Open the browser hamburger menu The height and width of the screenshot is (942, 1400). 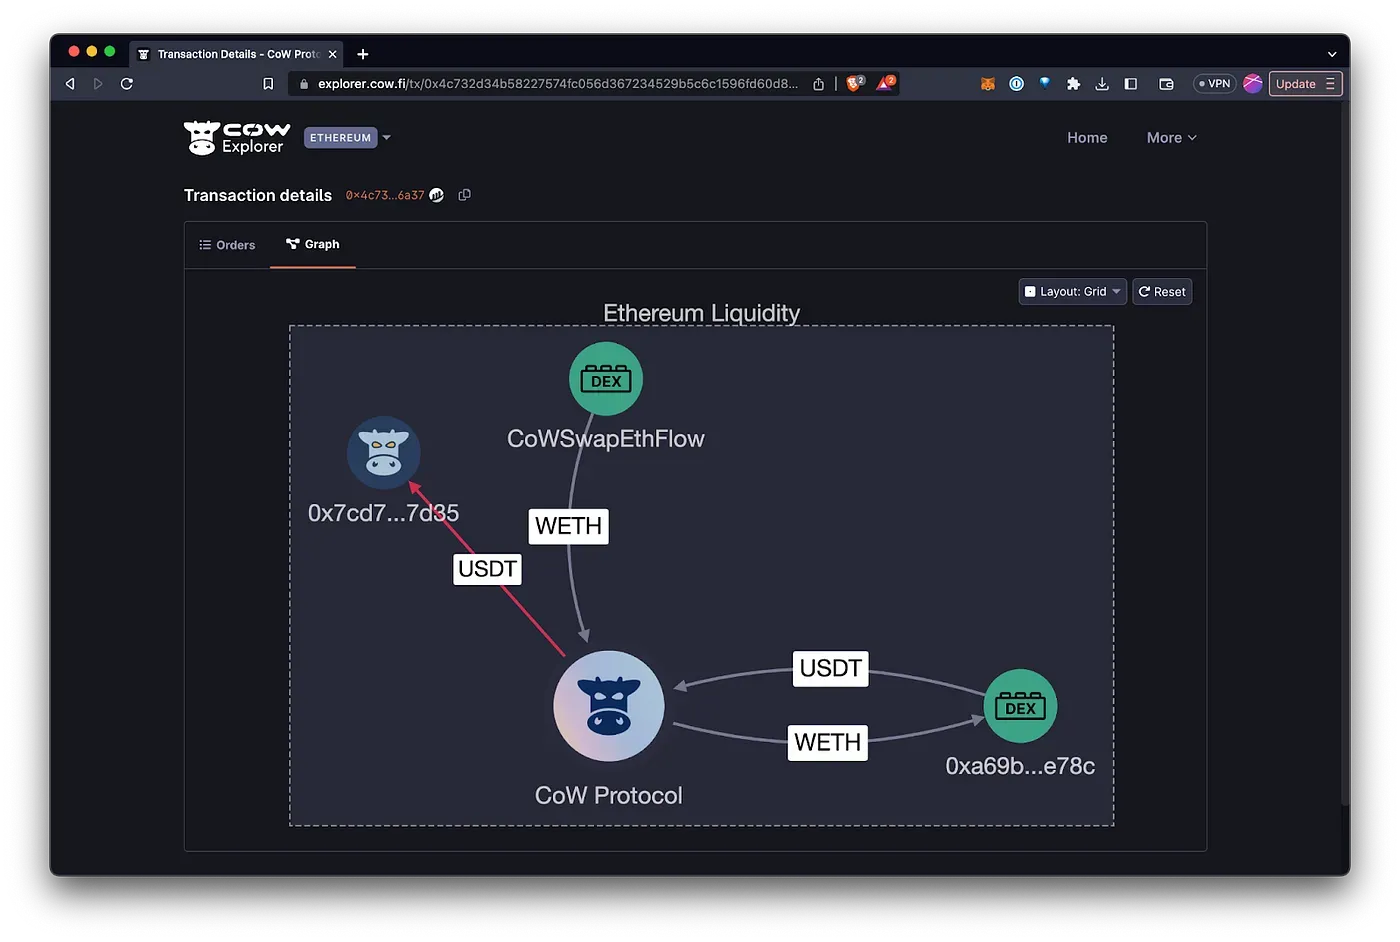pyautogui.click(x=1330, y=84)
